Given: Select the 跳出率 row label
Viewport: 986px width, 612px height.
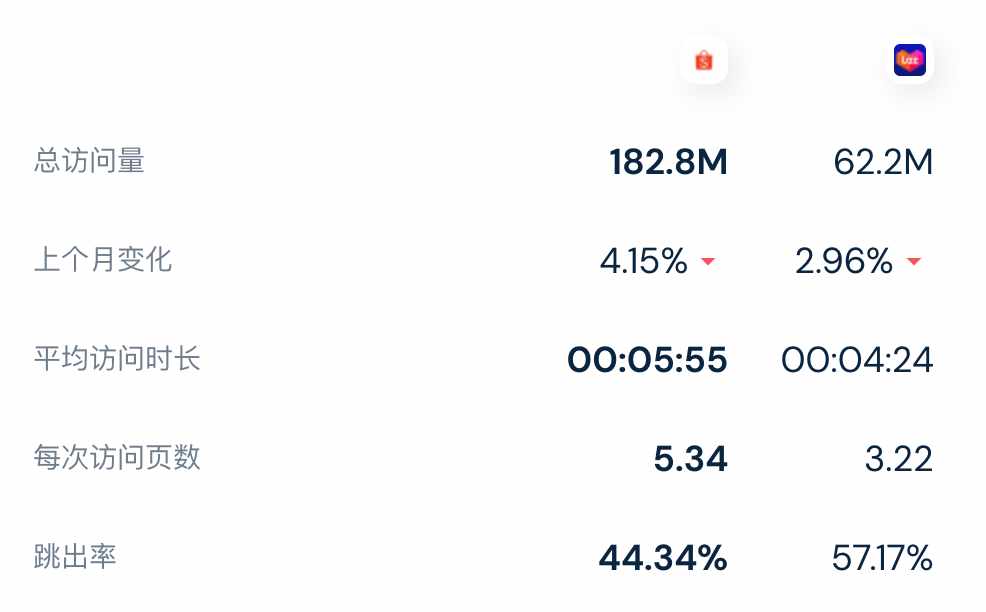Looking at the screenshot, I should (x=75, y=556).
